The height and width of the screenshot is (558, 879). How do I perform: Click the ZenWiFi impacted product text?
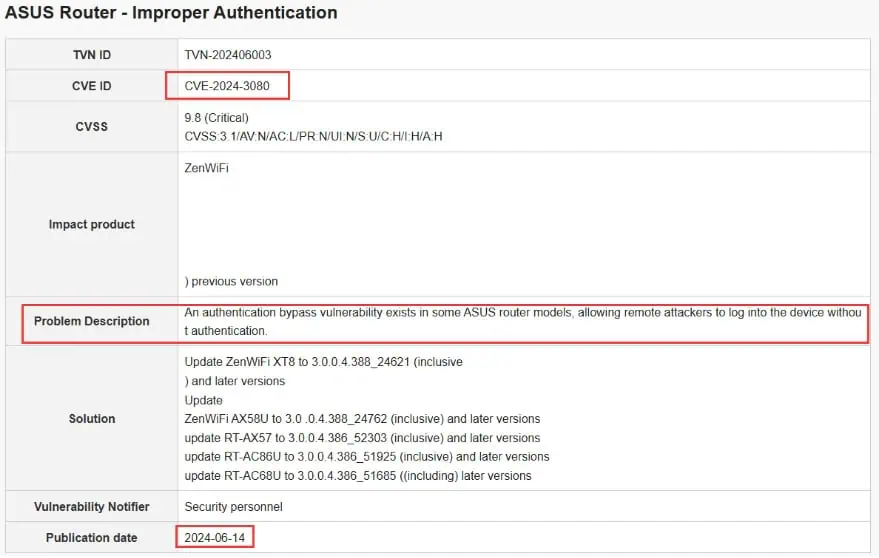[207, 168]
